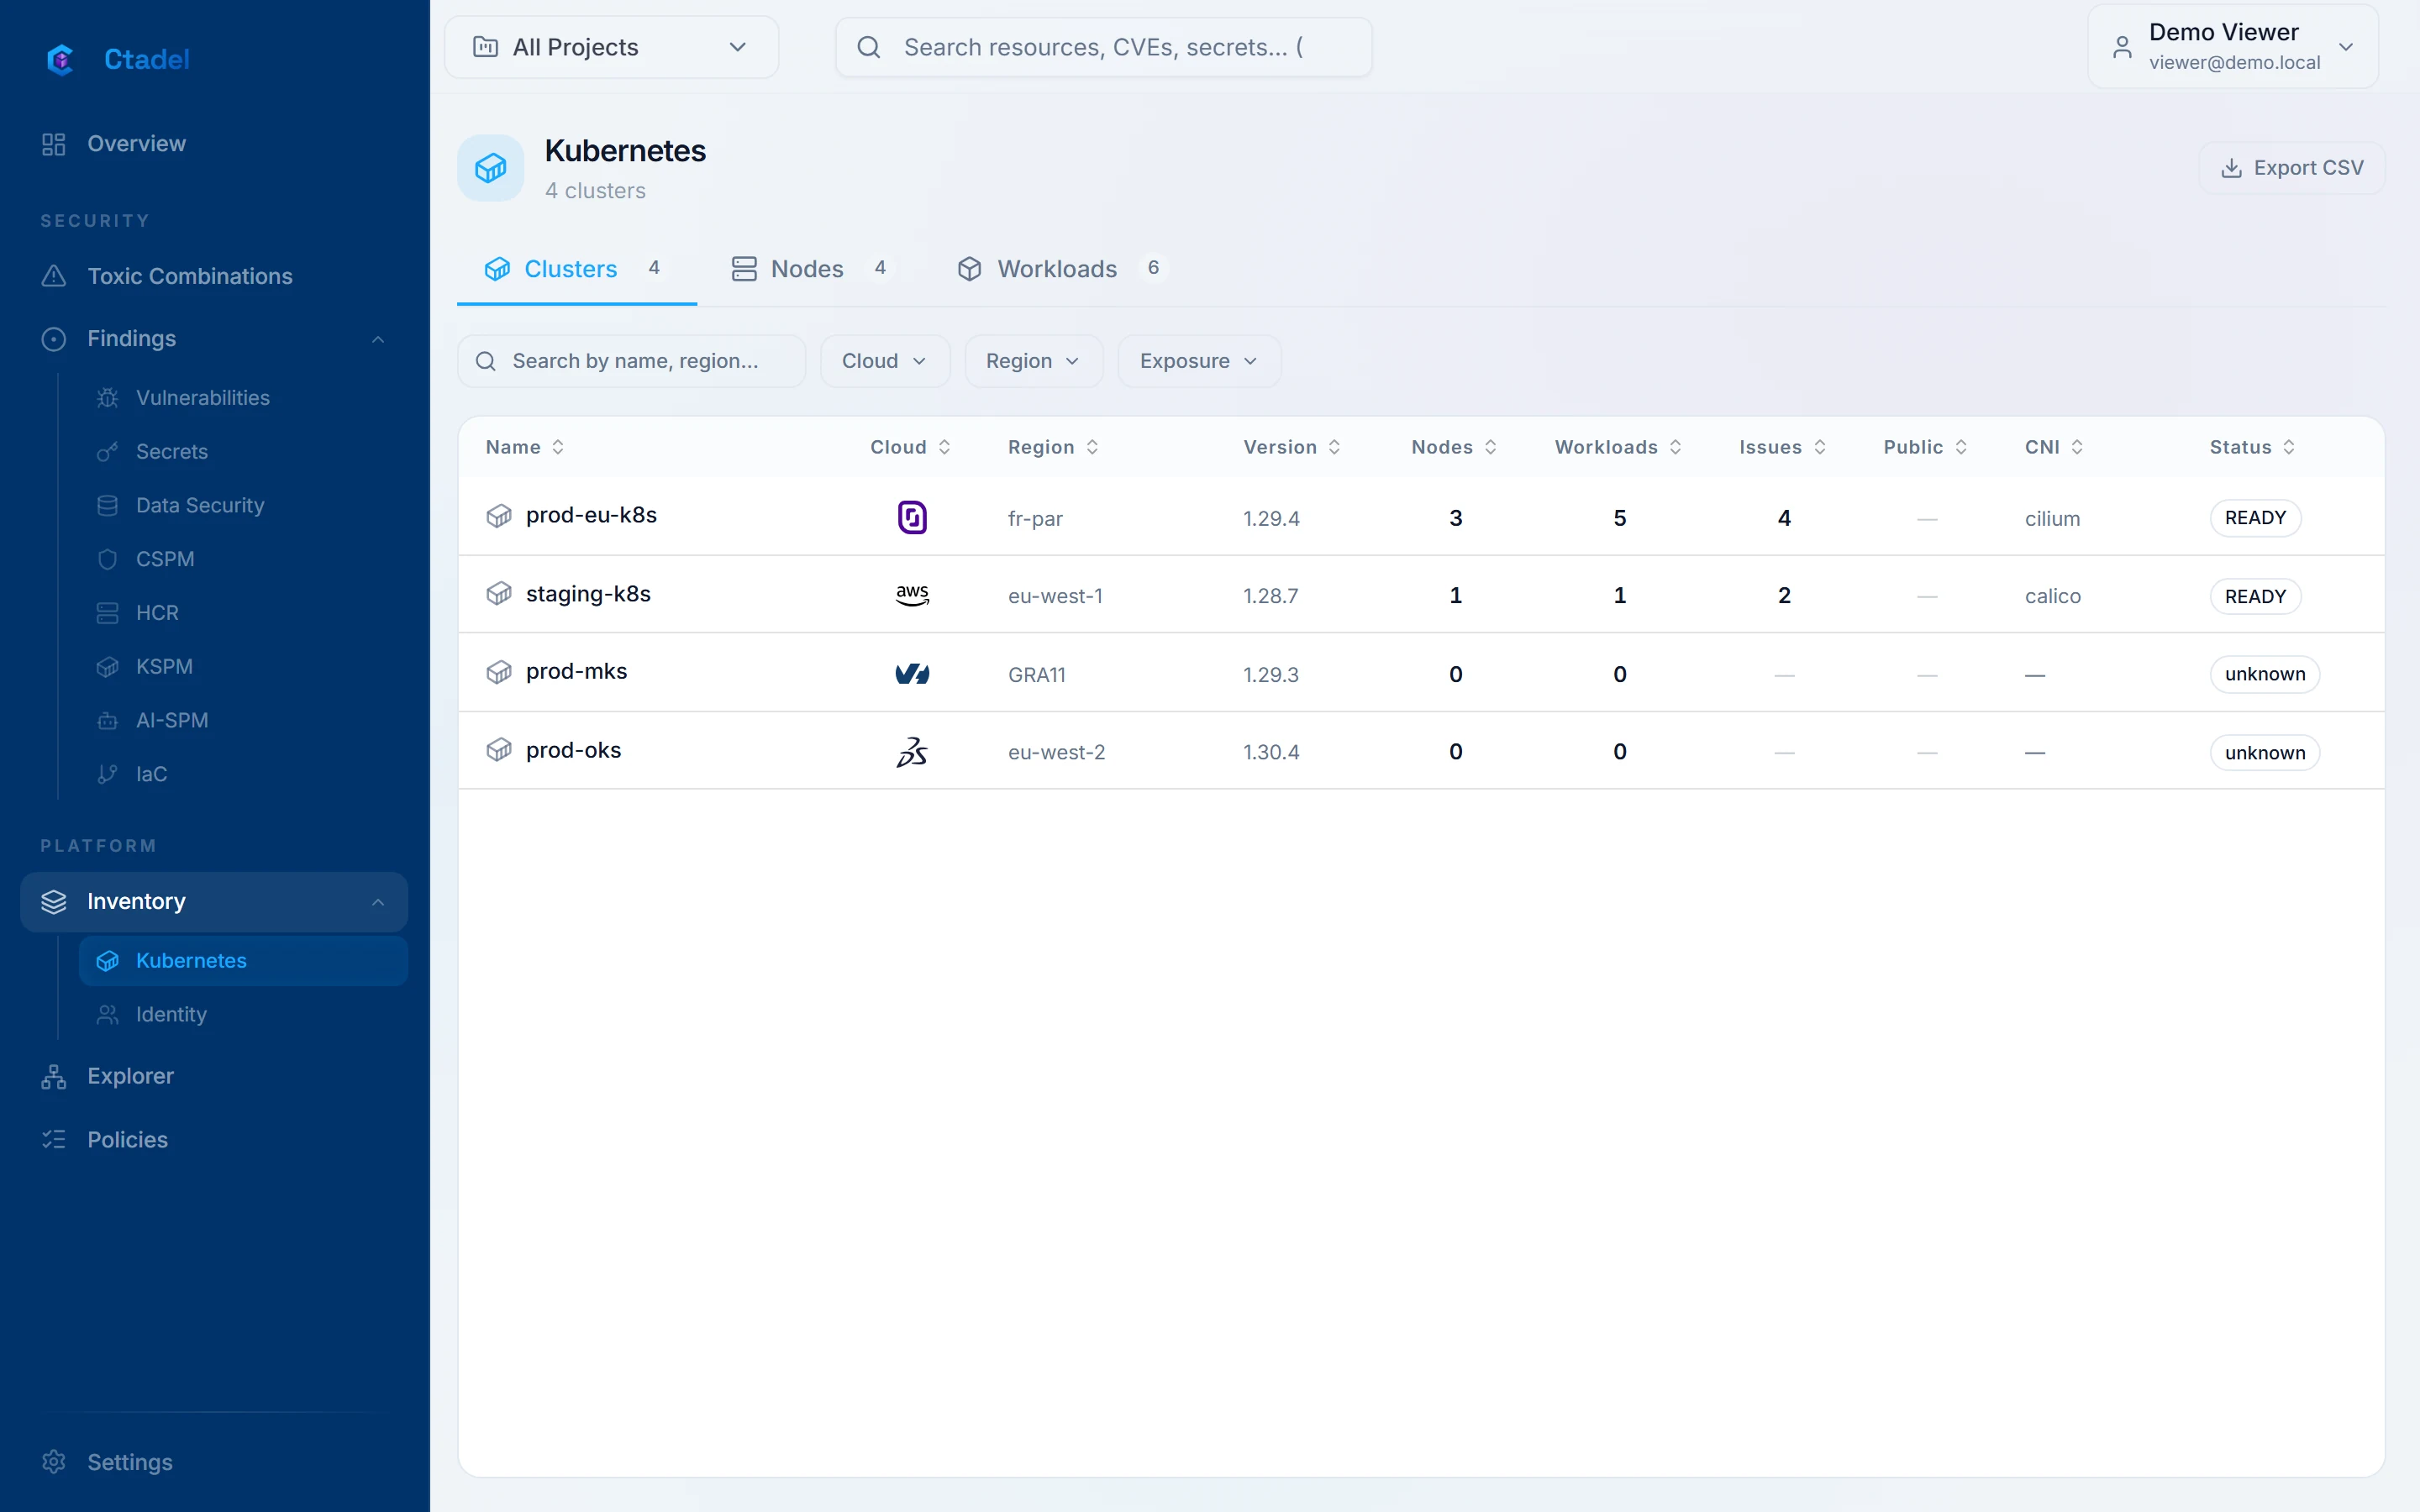Click the Toxic Combinations warning icon
This screenshot has width=2420, height=1512.
pos(54,276)
